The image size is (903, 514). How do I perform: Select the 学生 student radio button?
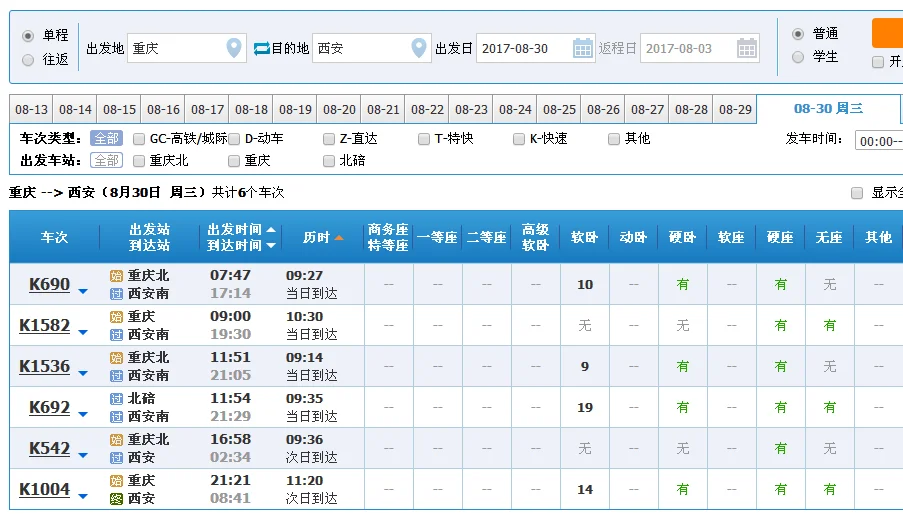(798, 57)
